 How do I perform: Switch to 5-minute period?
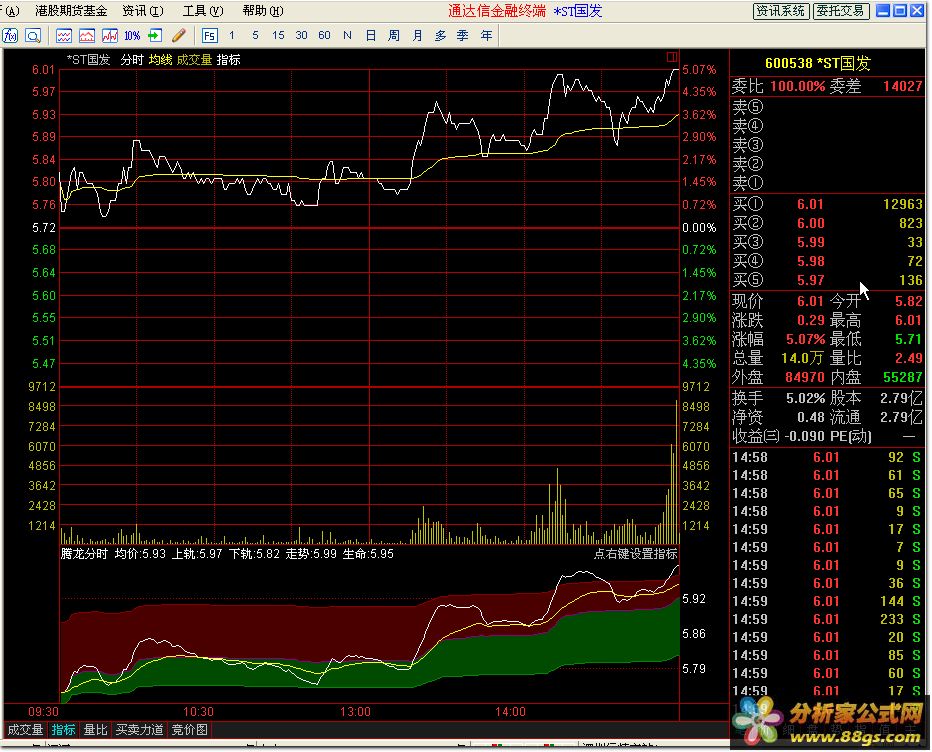pyautogui.click(x=255, y=36)
